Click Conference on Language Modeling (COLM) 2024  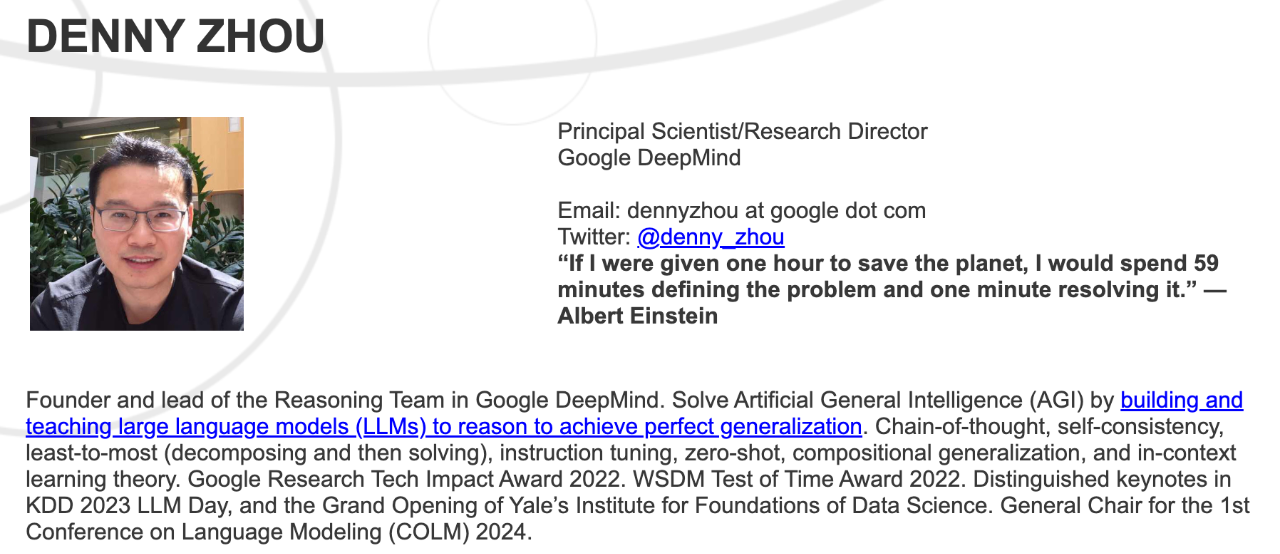(x=277, y=531)
